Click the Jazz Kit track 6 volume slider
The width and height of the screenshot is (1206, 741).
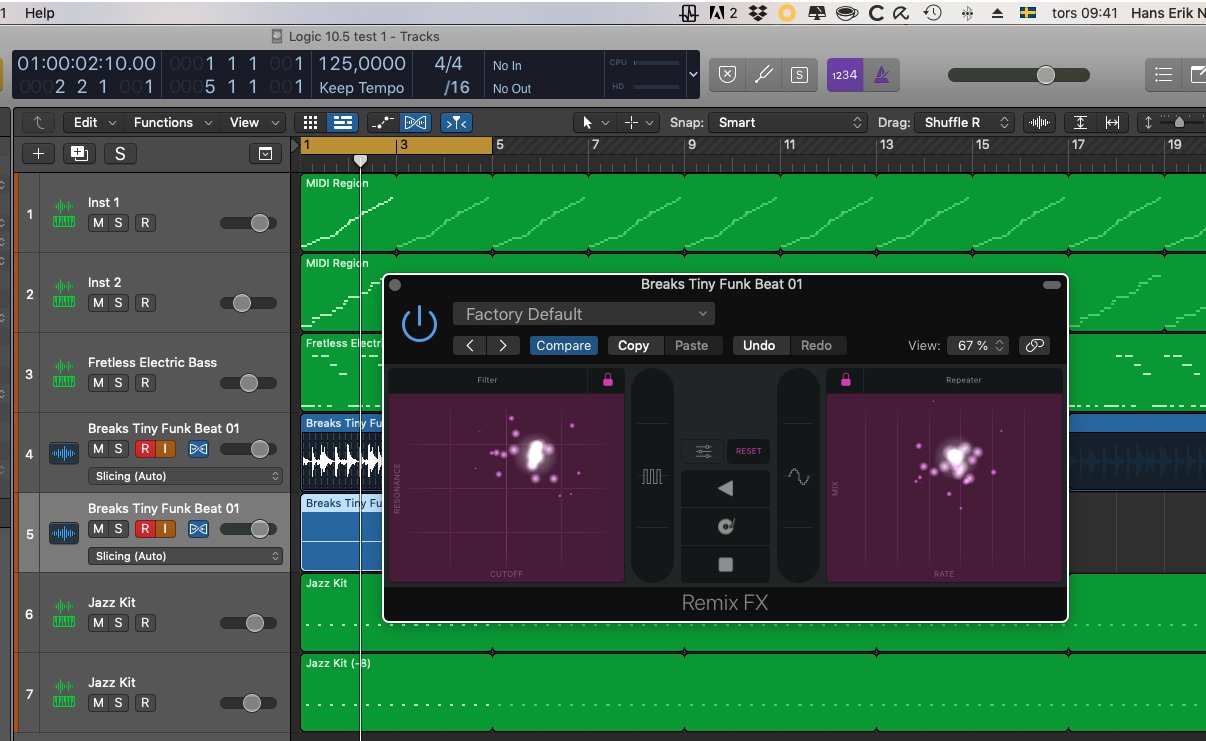[x=248, y=623]
